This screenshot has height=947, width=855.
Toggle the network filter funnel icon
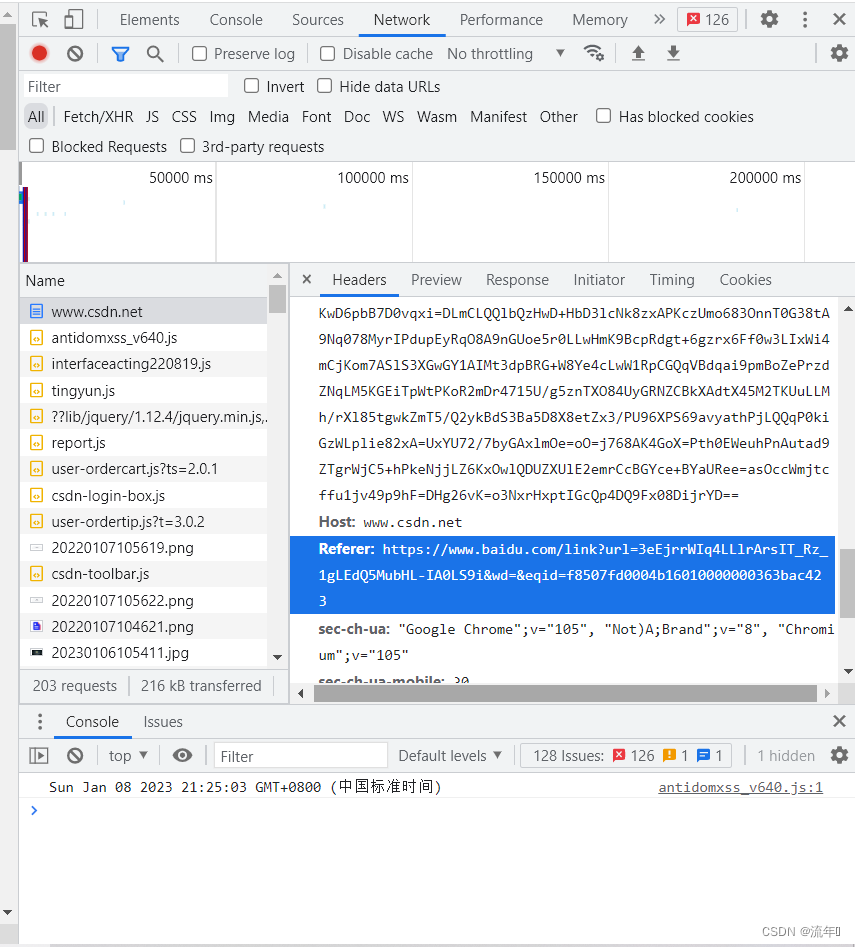120,54
